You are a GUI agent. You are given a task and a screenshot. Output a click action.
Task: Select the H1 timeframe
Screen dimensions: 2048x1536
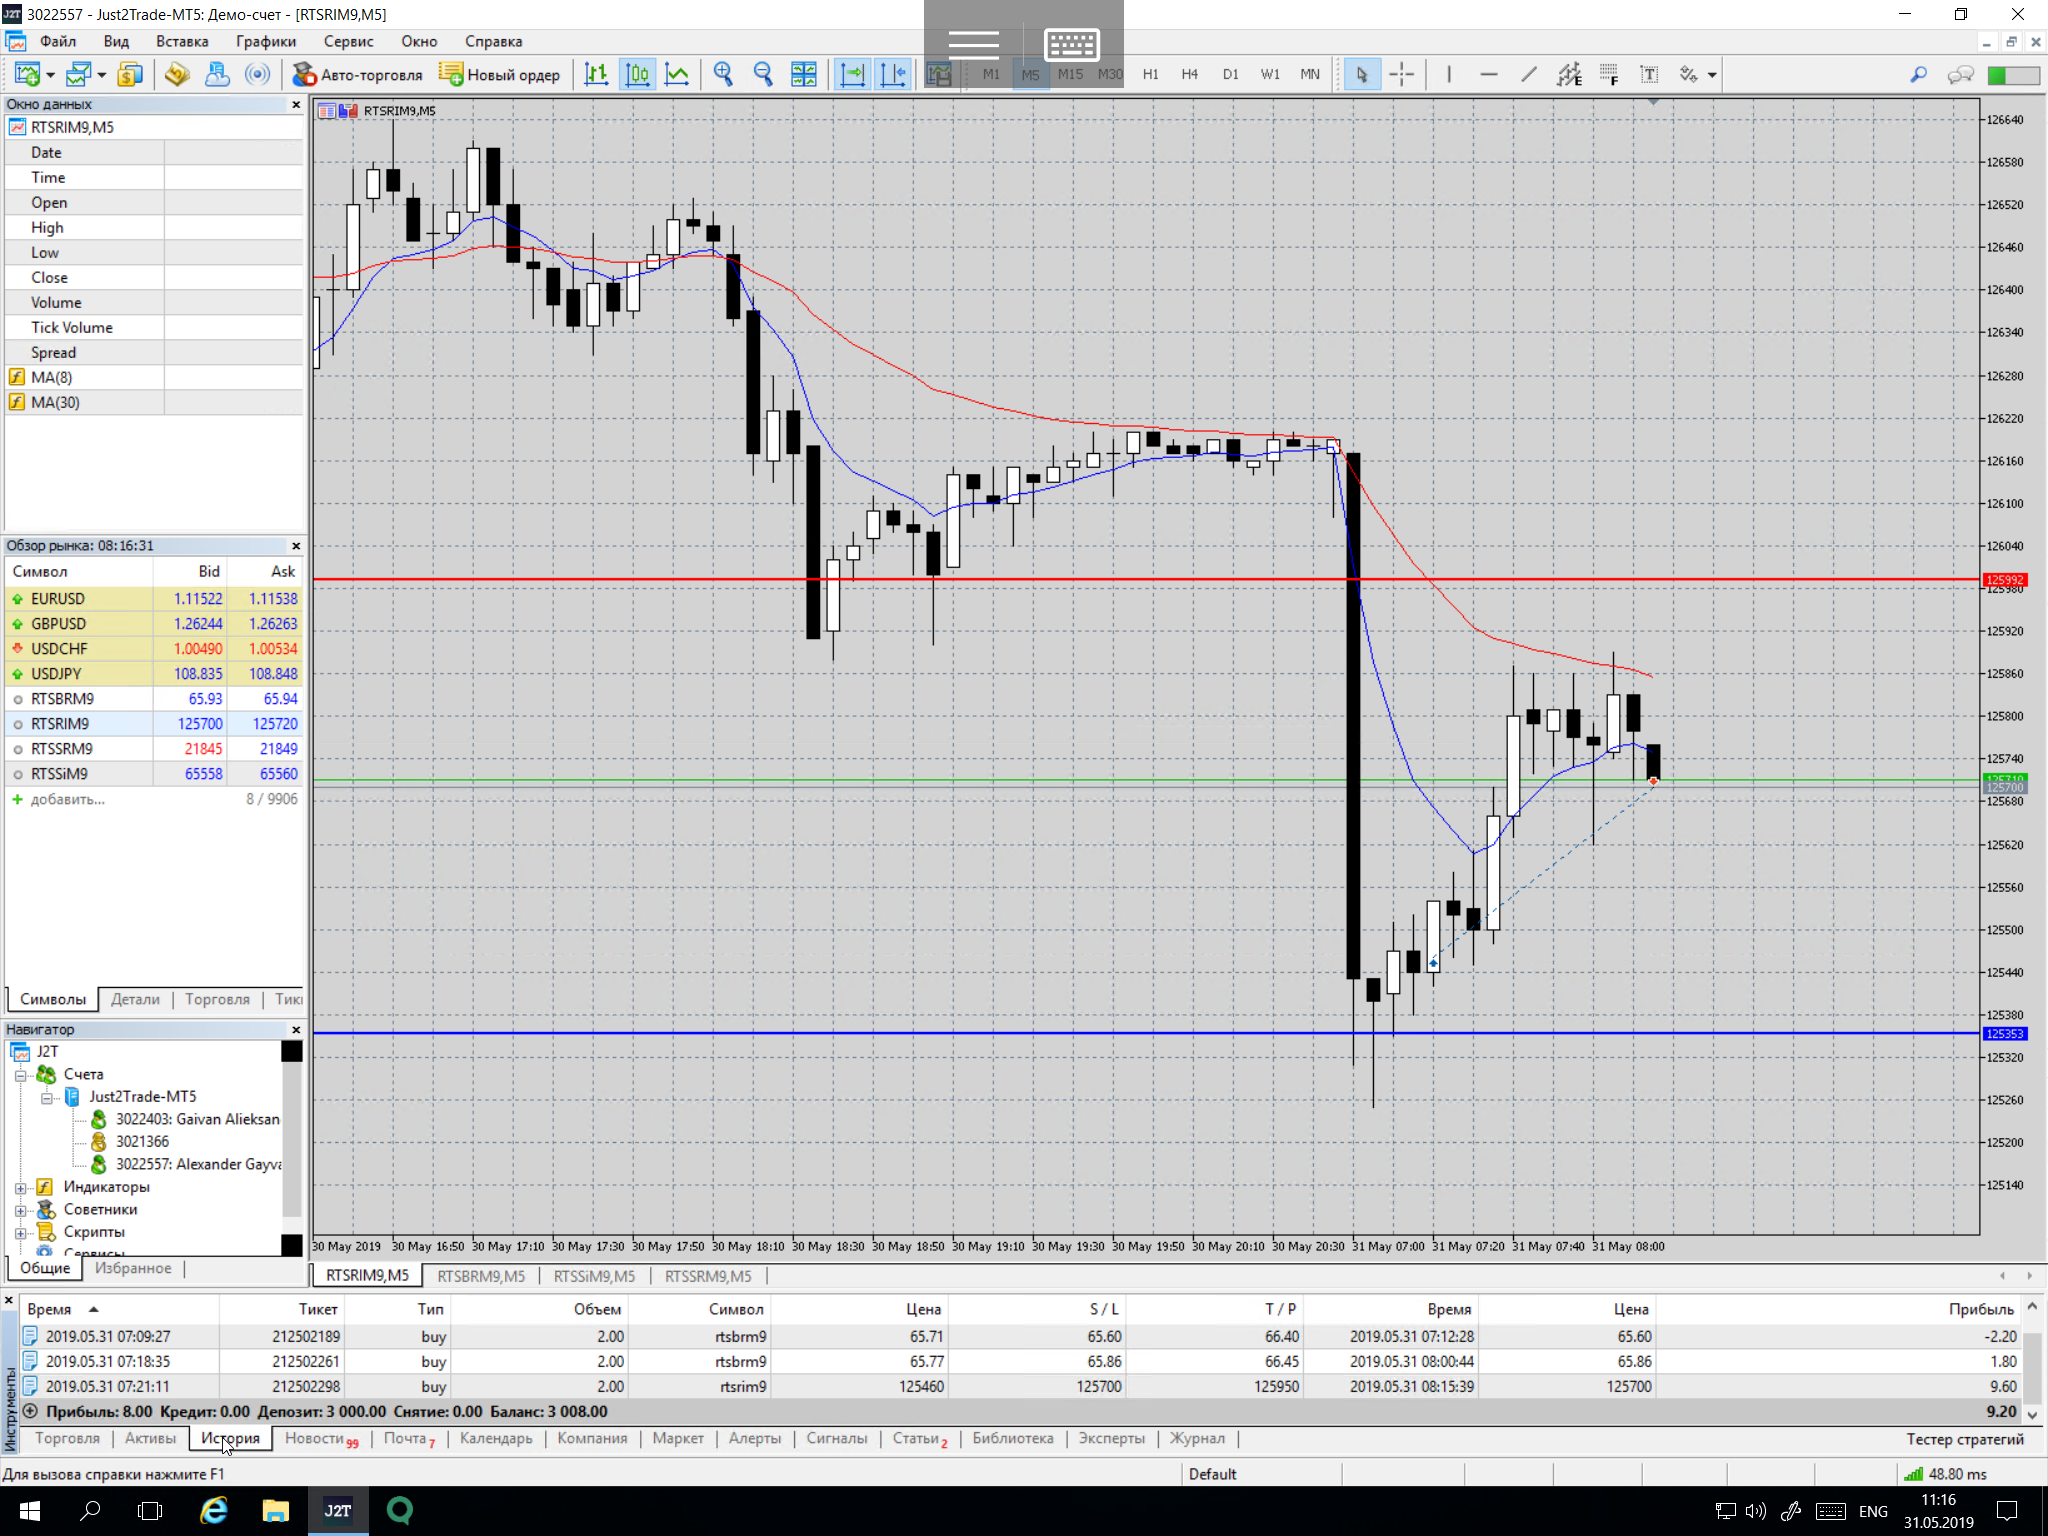coord(1150,74)
